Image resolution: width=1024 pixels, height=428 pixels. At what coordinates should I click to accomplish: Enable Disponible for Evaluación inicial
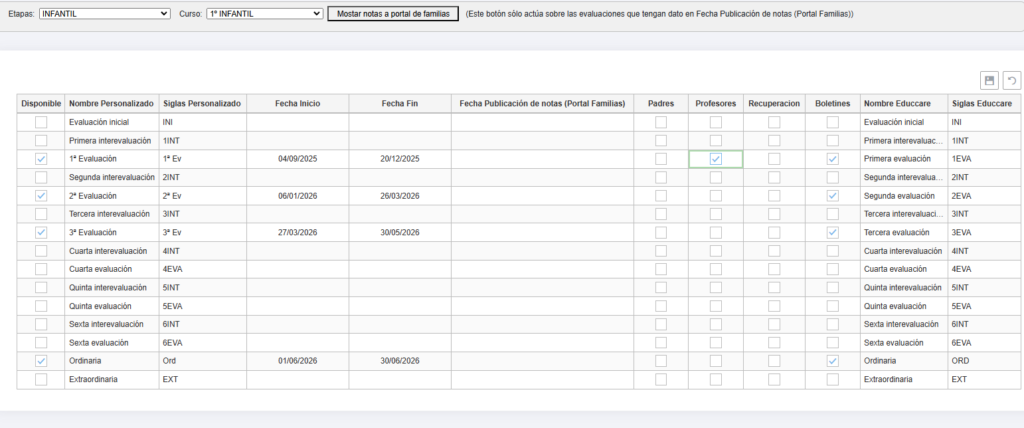click(x=41, y=122)
